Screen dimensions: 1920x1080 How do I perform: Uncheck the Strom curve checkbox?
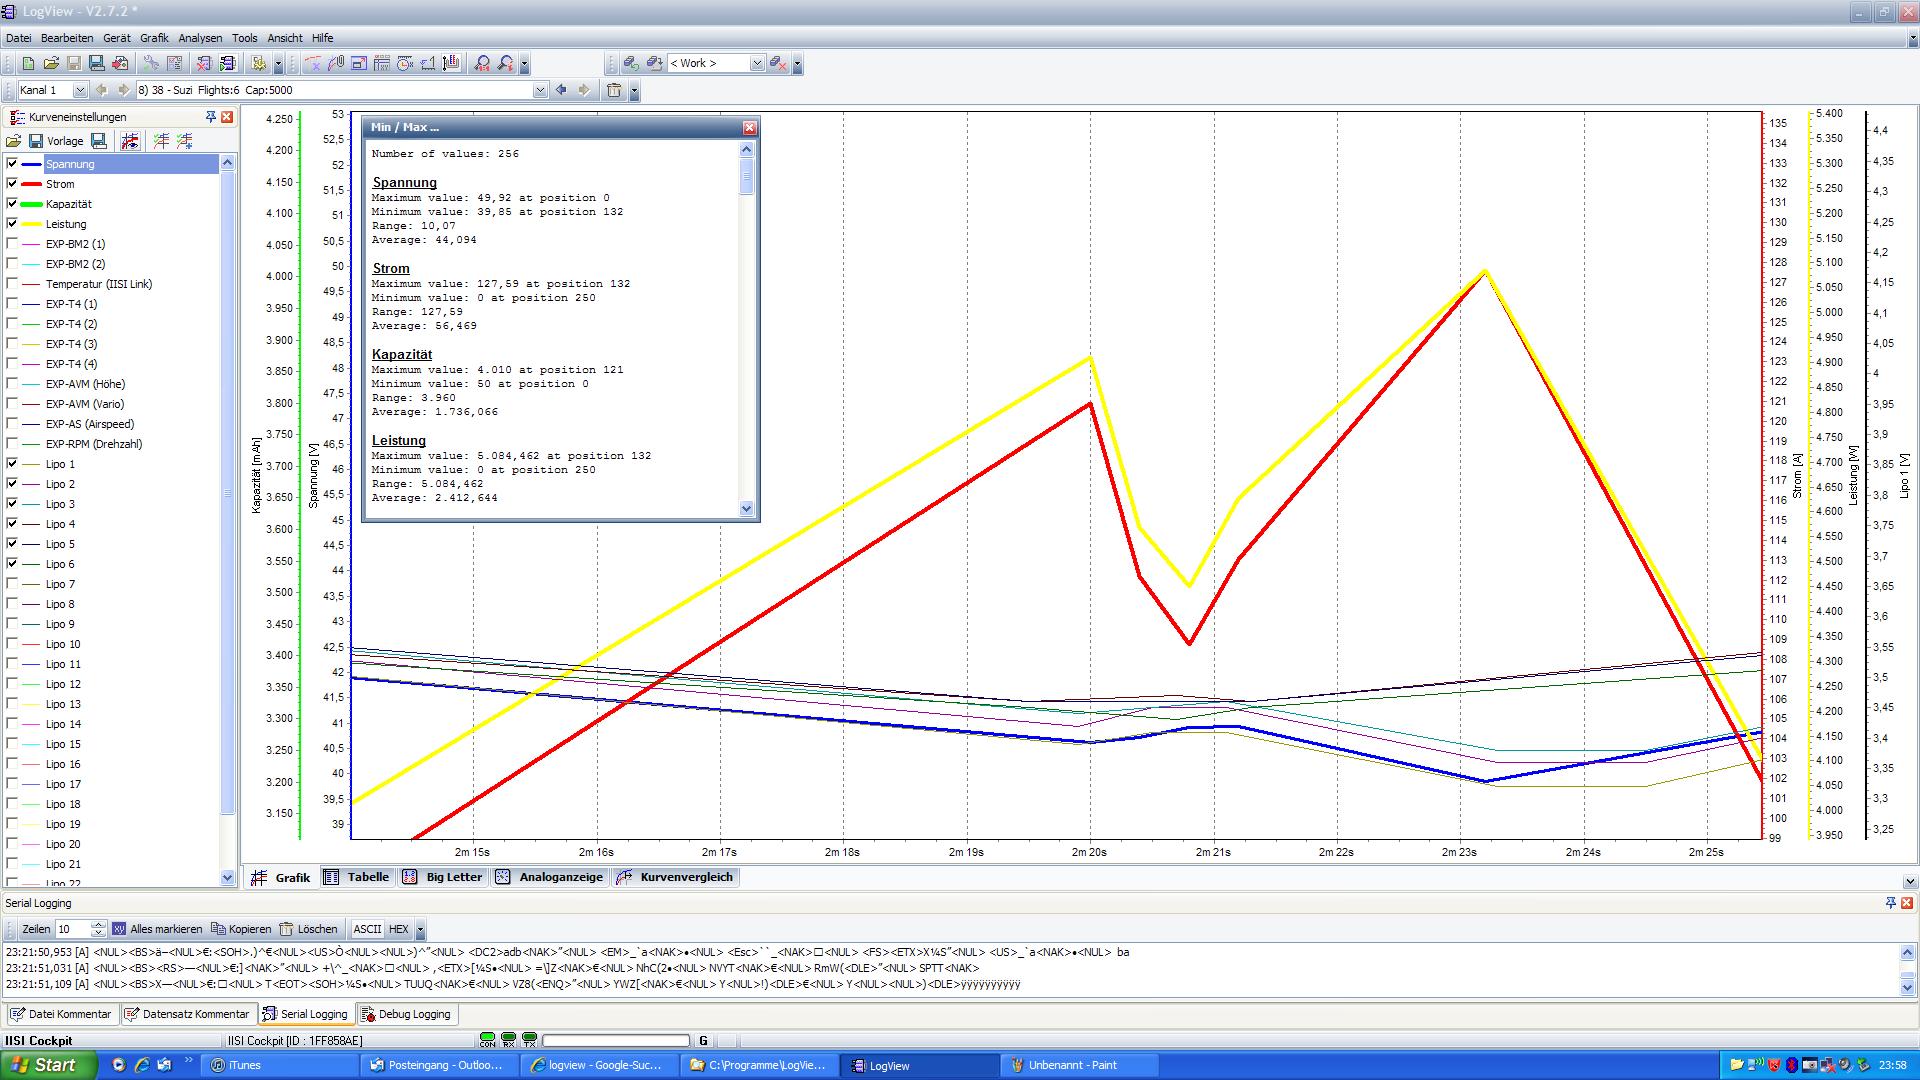tap(12, 184)
